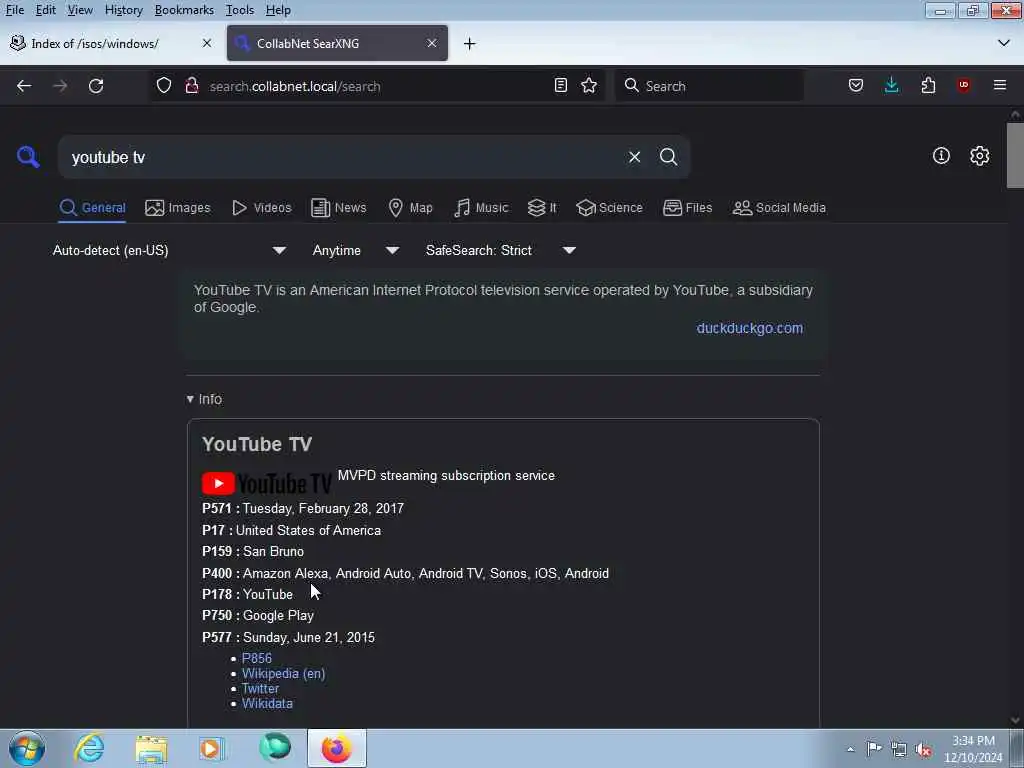The image size is (1024, 768).
Task: Bookmark this page with the star icon
Action: tap(589, 86)
